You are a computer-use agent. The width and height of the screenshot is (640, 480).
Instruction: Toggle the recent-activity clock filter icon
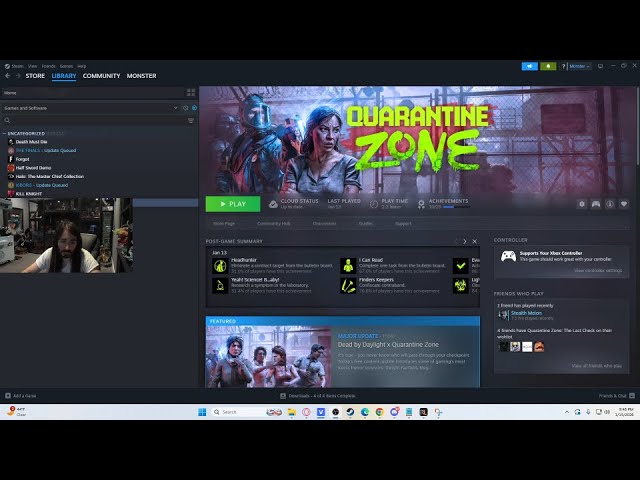pyautogui.click(x=185, y=107)
